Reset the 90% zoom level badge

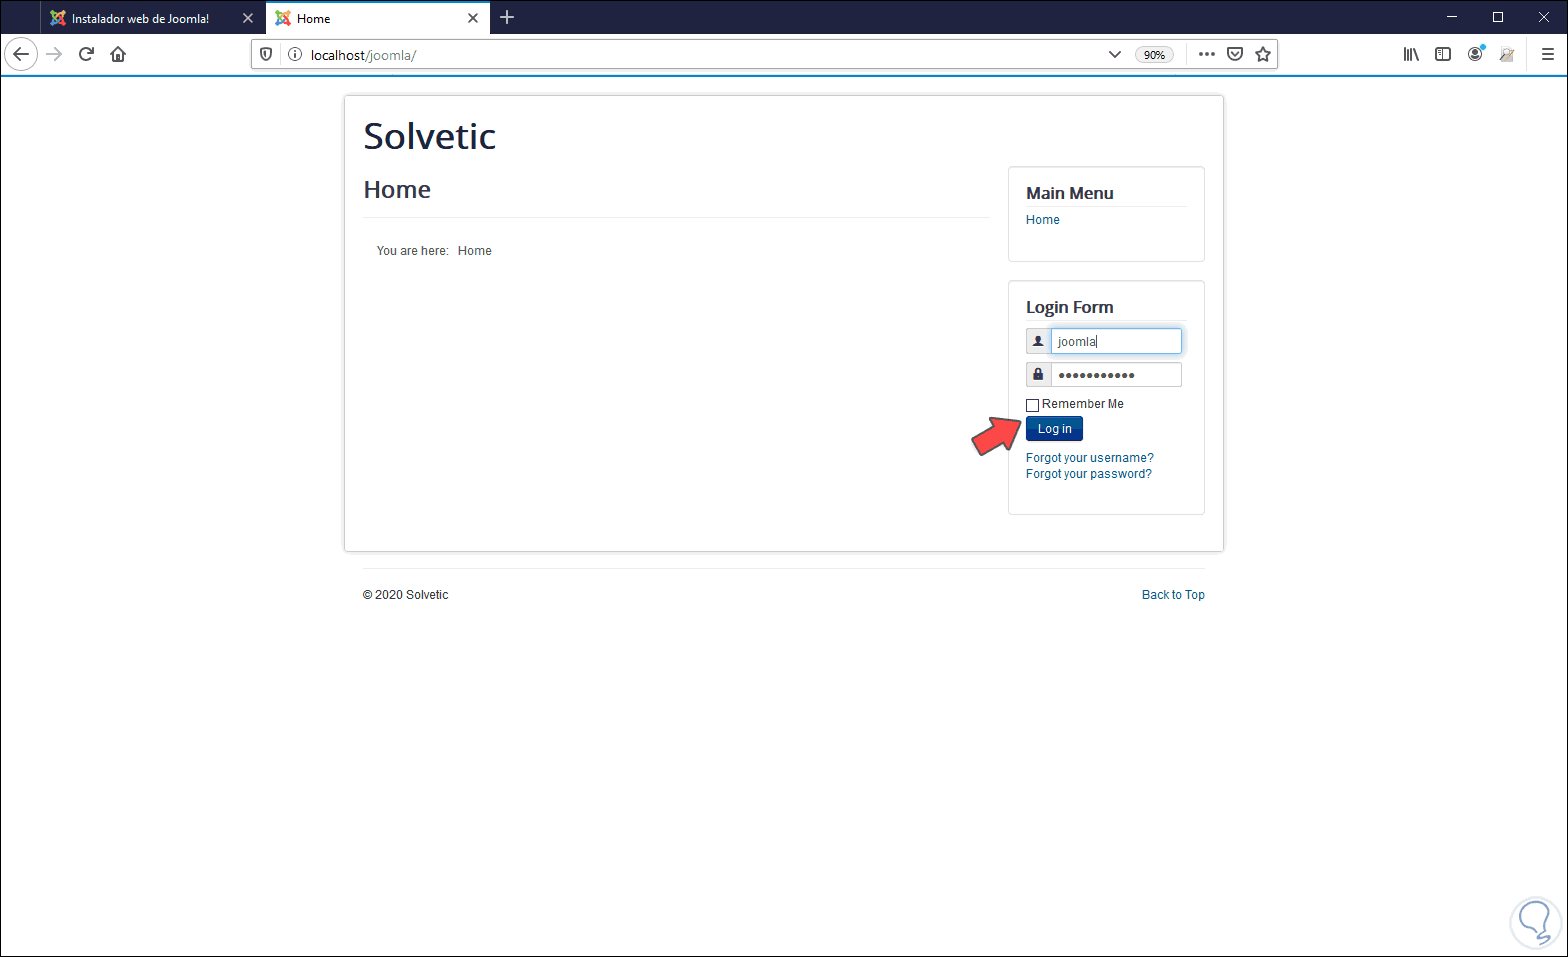tap(1154, 55)
